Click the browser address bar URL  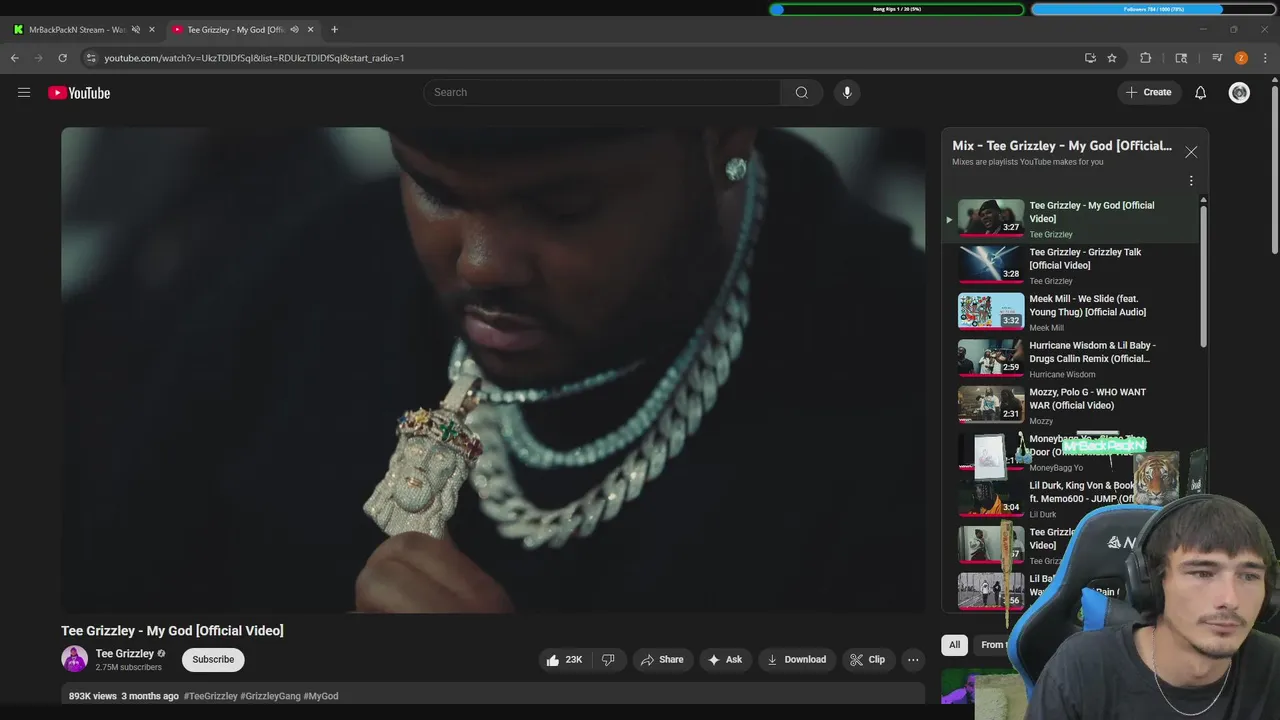(x=254, y=58)
